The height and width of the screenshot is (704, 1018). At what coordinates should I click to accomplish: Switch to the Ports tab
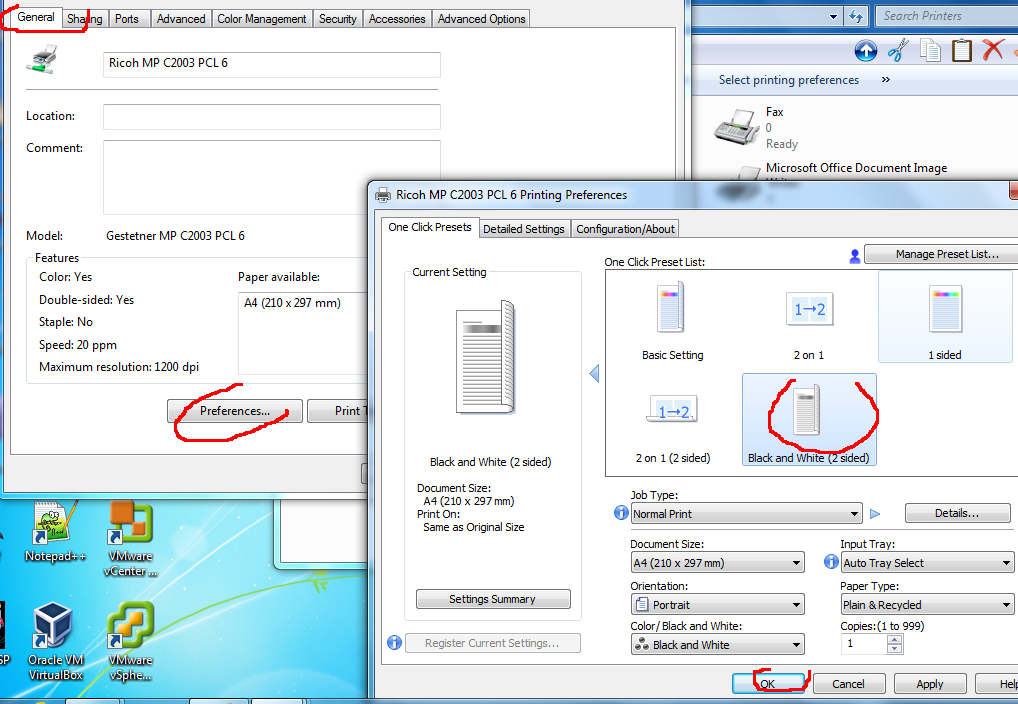tap(127, 19)
